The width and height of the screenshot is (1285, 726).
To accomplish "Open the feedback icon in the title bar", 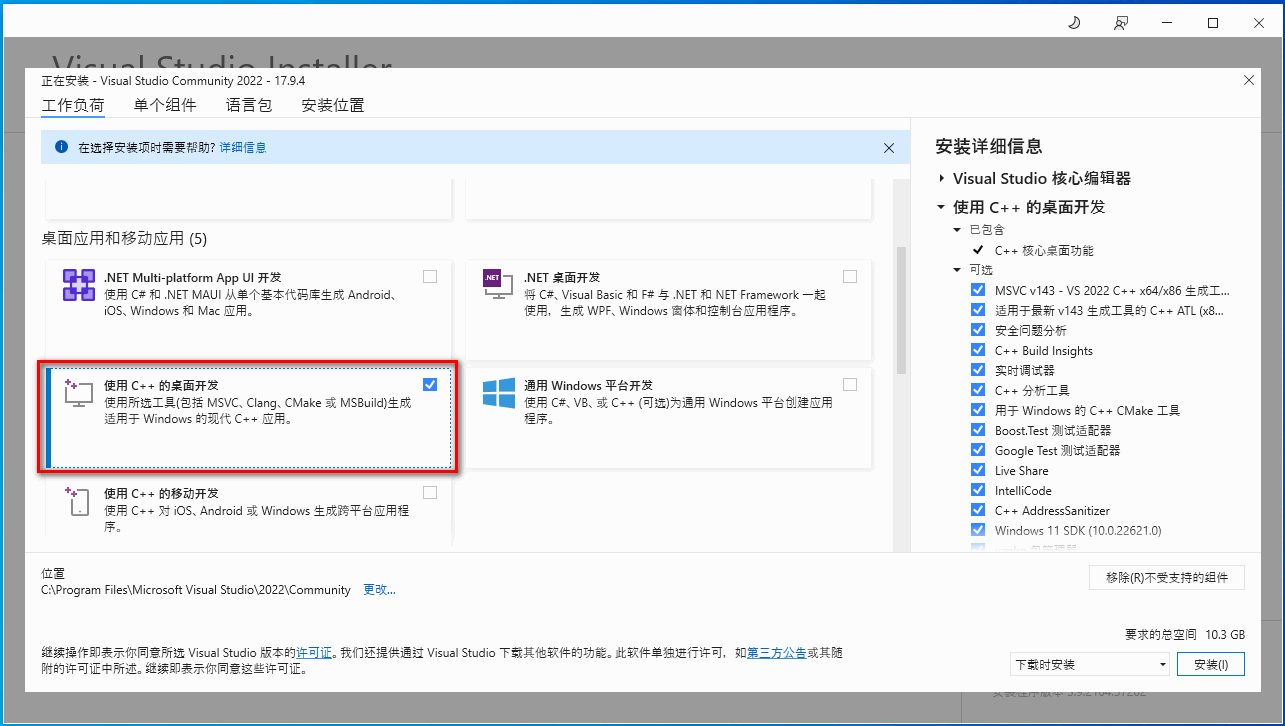I will coord(1120,21).
